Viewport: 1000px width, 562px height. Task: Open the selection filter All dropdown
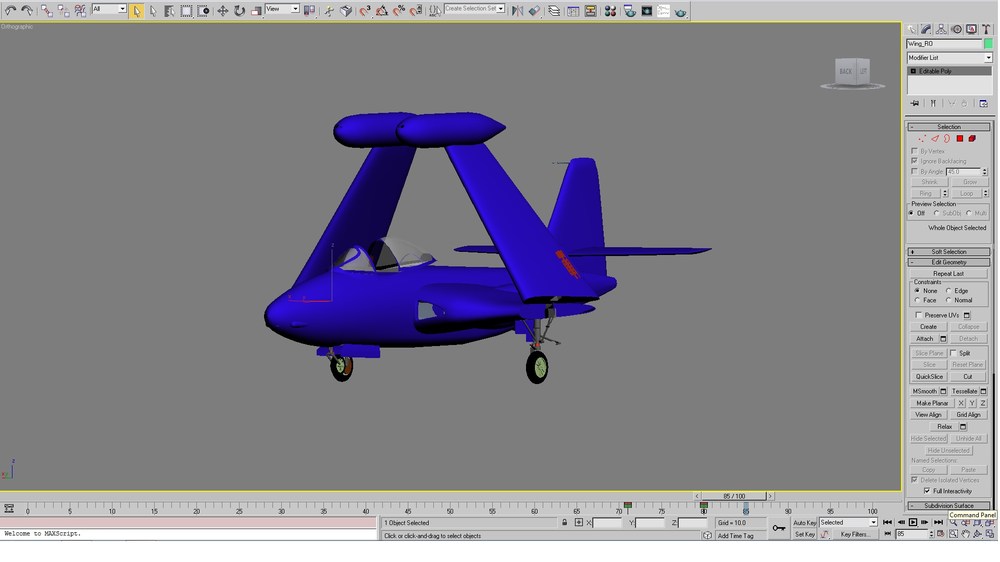[x=109, y=9]
